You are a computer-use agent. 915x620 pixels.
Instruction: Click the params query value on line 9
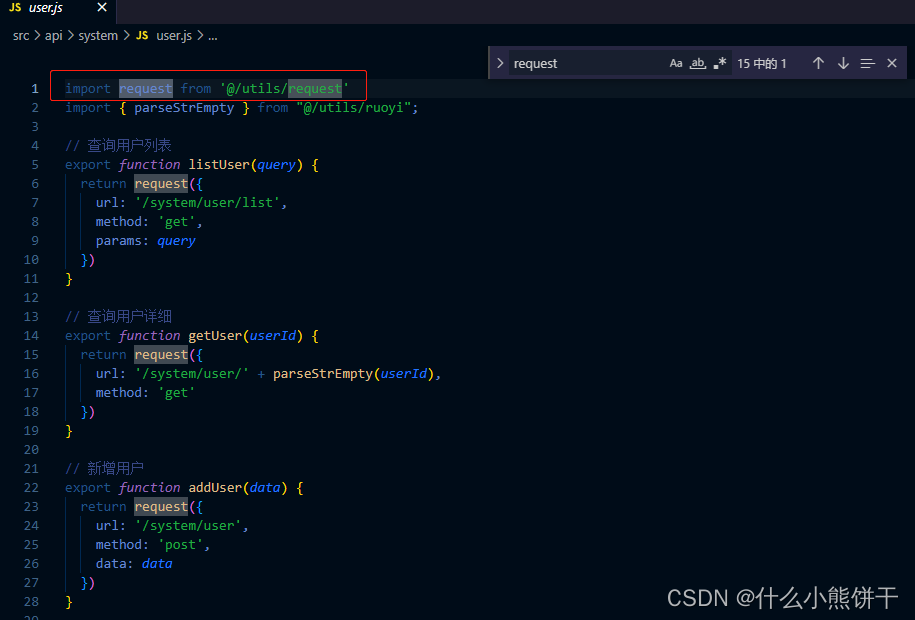coord(176,241)
